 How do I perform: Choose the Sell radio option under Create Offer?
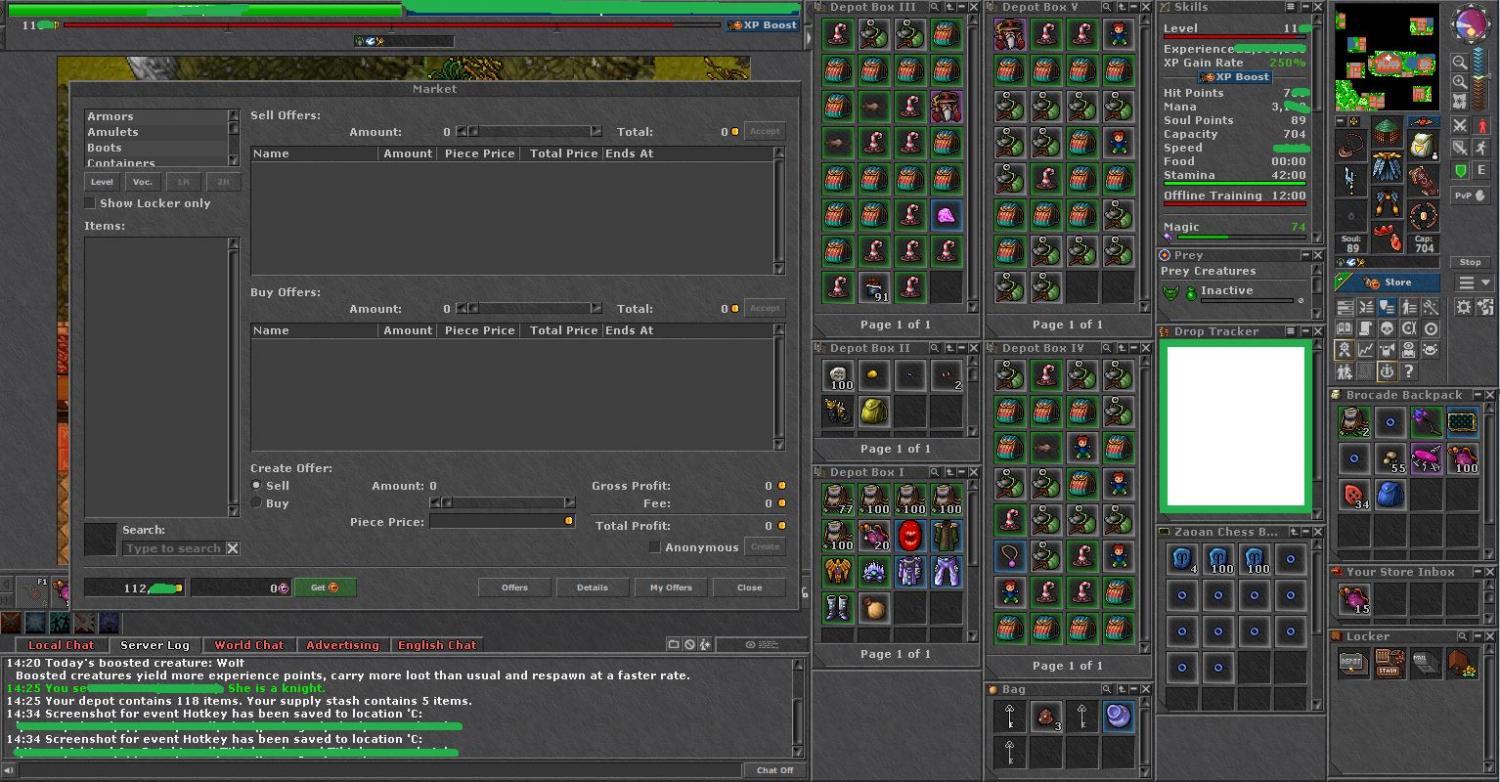point(256,486)
